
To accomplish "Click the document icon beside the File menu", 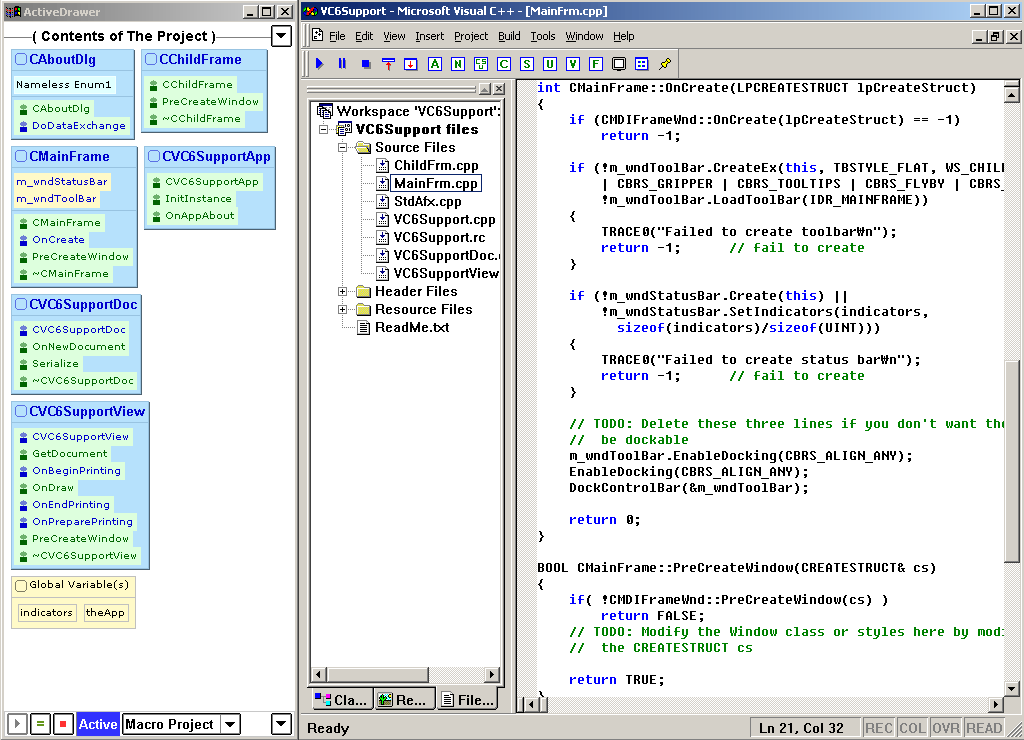I will [317, 35].
